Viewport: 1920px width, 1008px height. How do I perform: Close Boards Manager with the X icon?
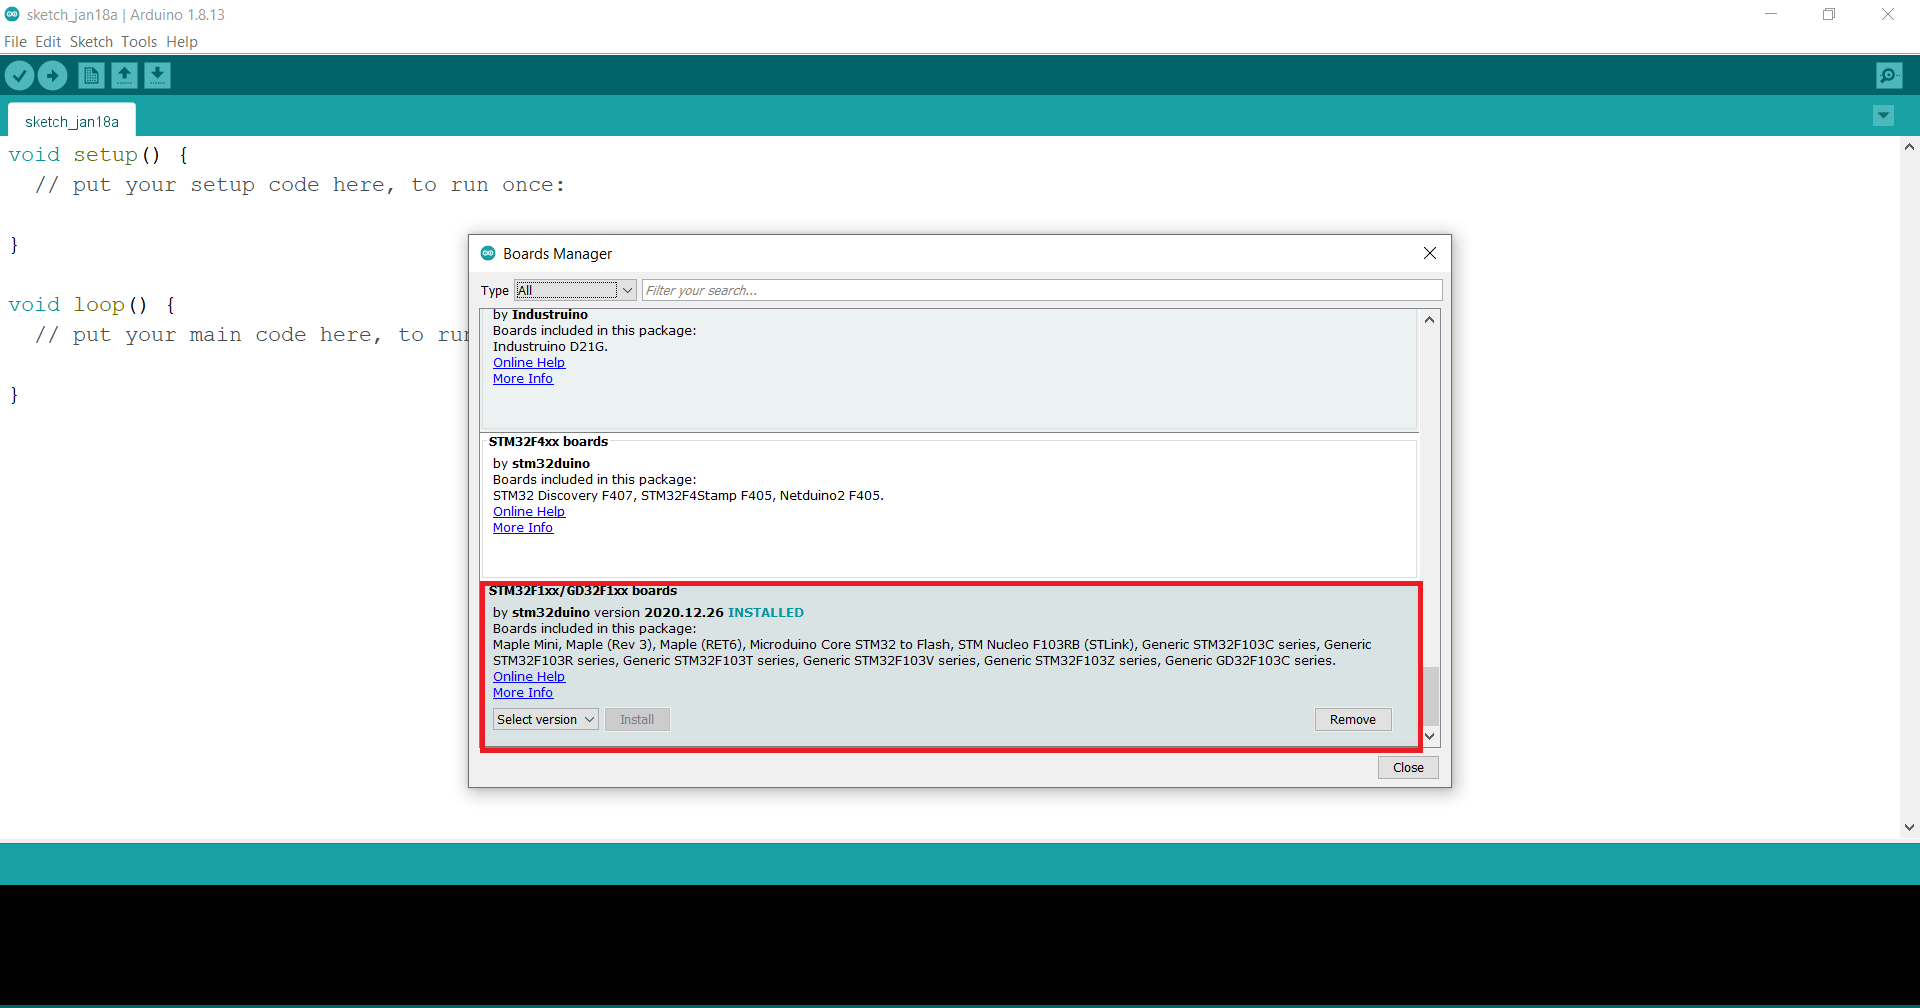coord(1430,253)
